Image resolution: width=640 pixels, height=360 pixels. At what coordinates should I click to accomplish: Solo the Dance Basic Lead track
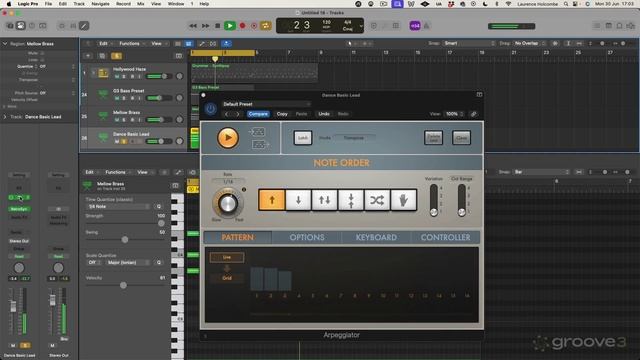[124, 142]
